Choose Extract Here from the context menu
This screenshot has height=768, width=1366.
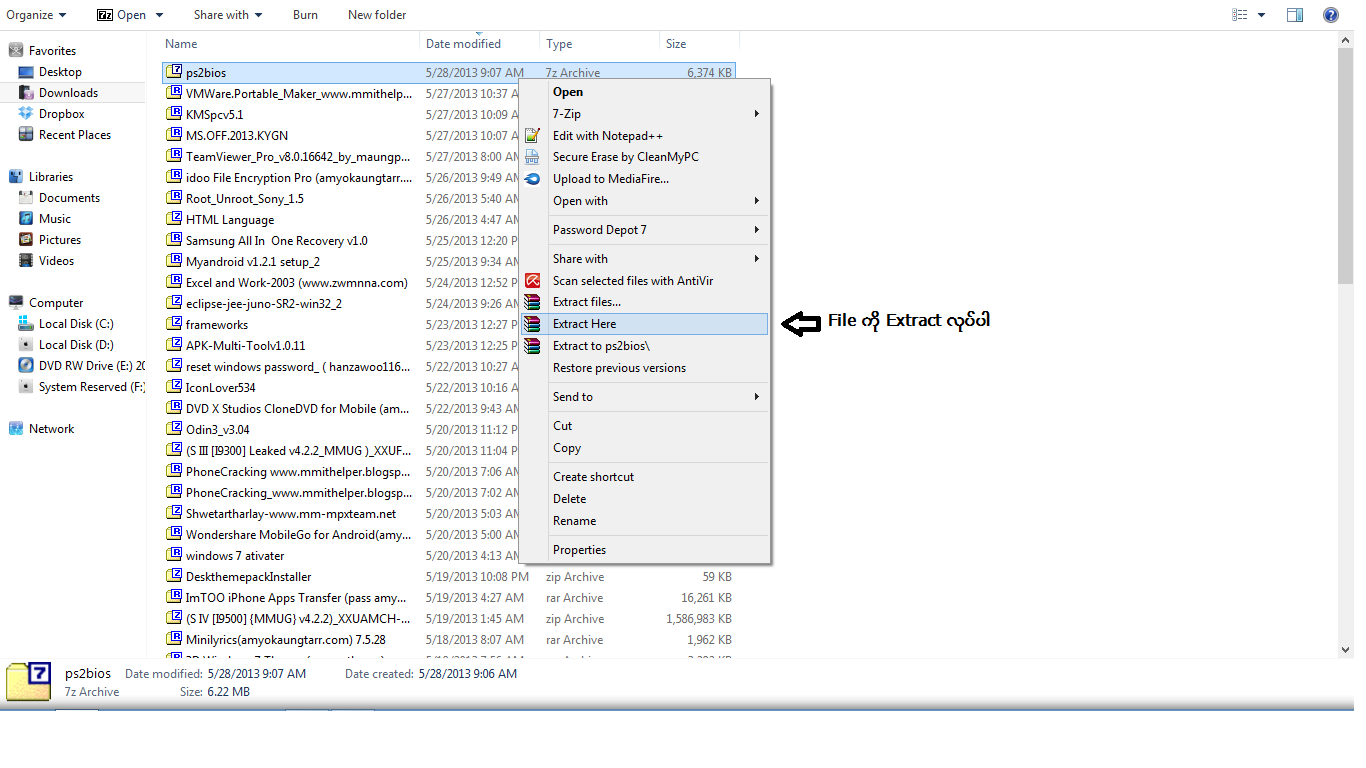645,324
